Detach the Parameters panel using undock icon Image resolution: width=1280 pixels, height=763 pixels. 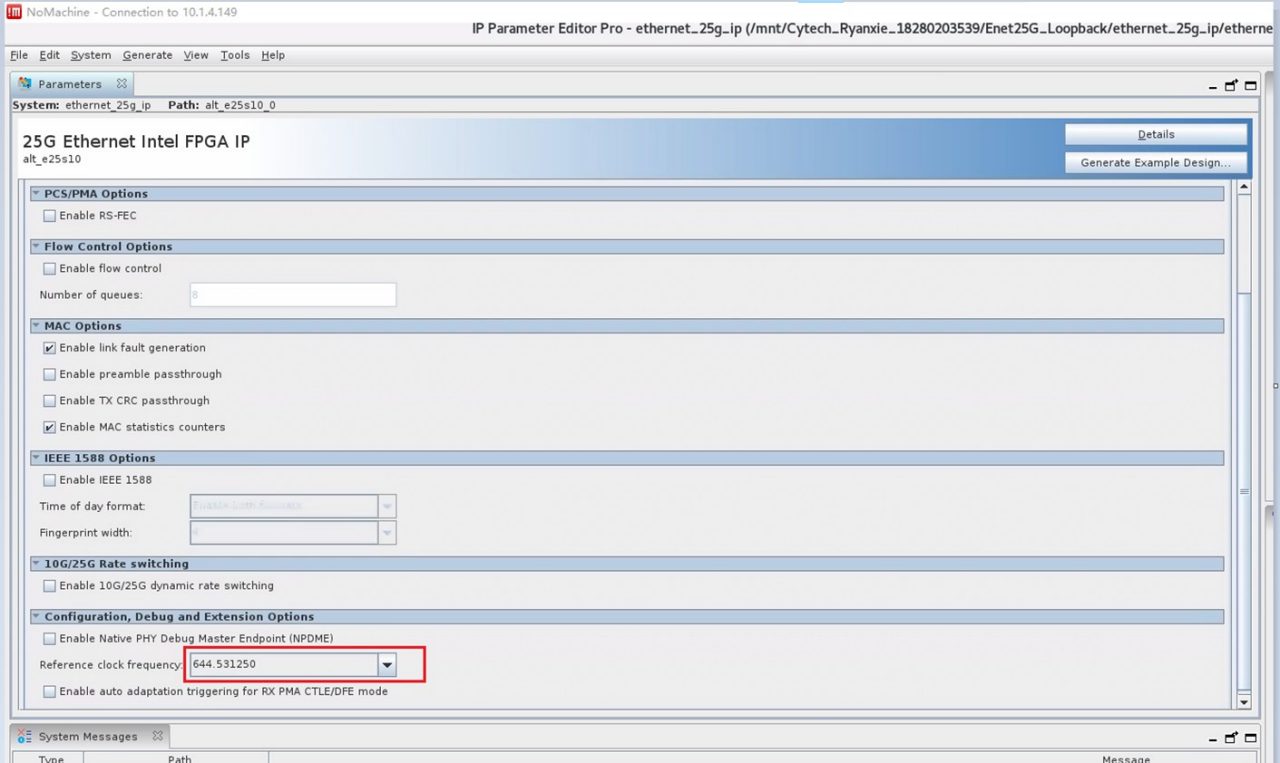(1232, 86)
